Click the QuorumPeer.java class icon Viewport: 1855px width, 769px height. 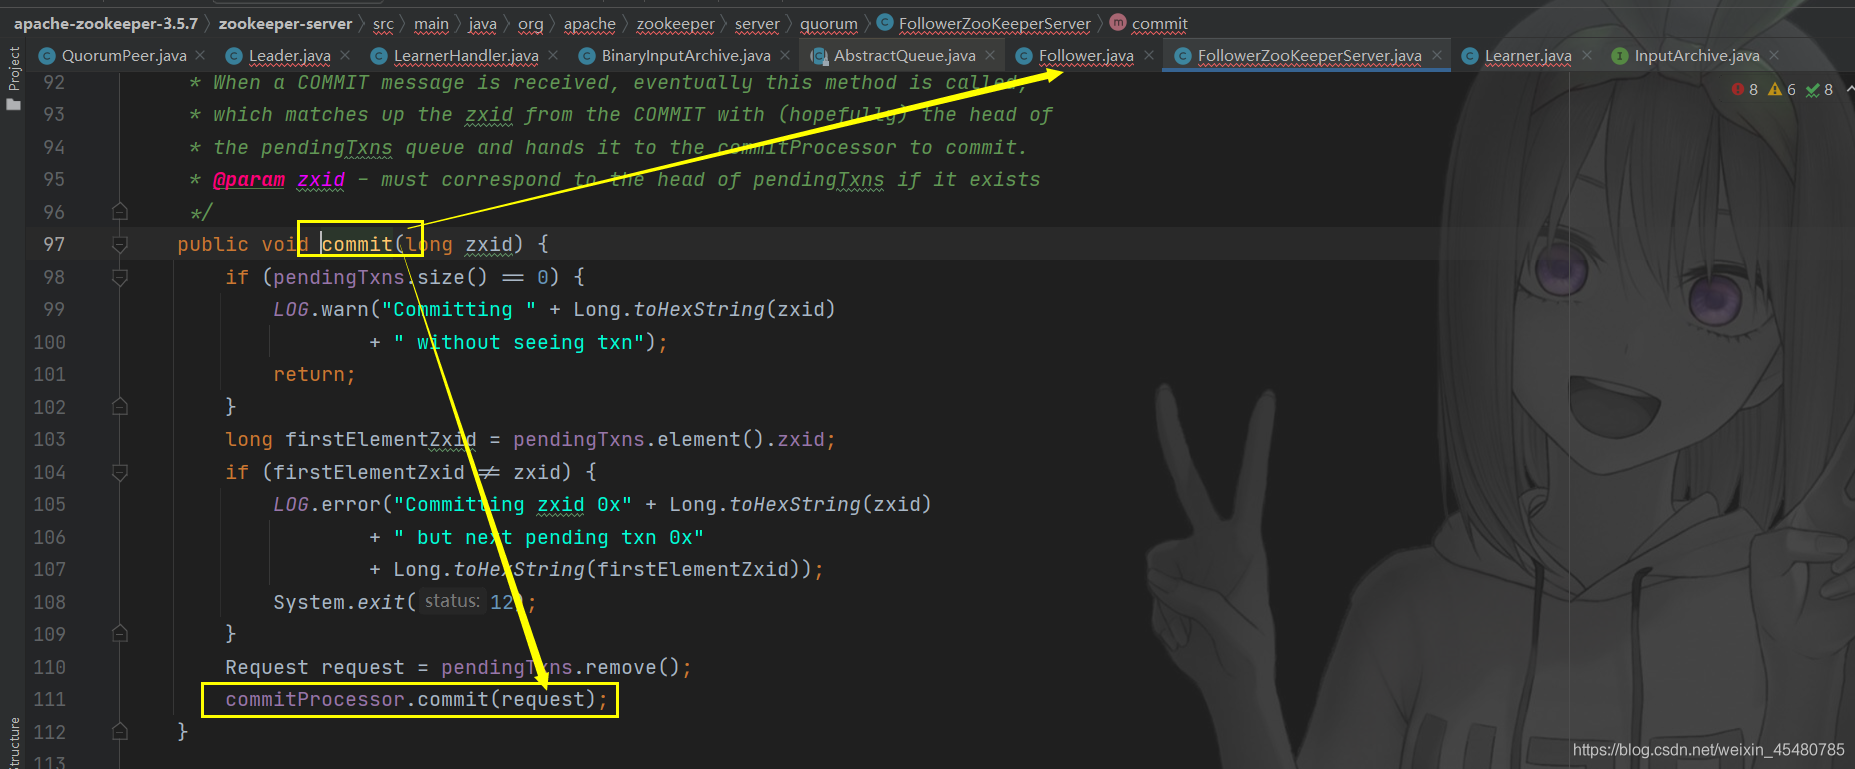coord(46,56)
